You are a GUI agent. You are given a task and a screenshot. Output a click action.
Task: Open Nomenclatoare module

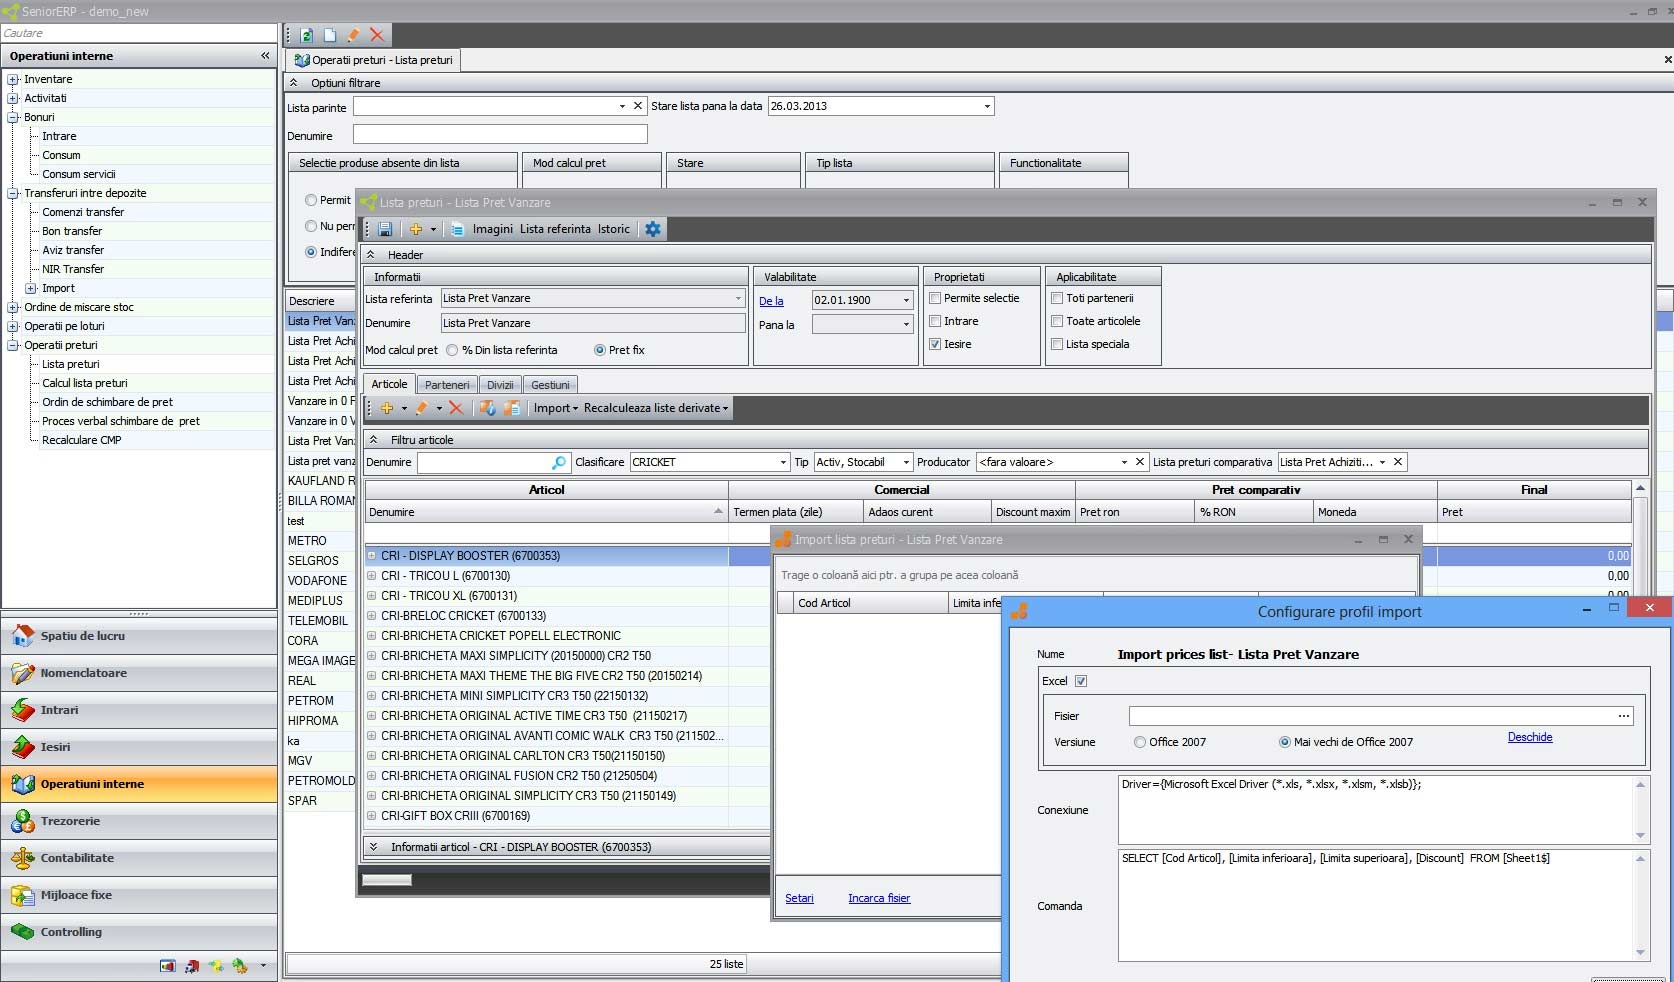tap(139, 673)
